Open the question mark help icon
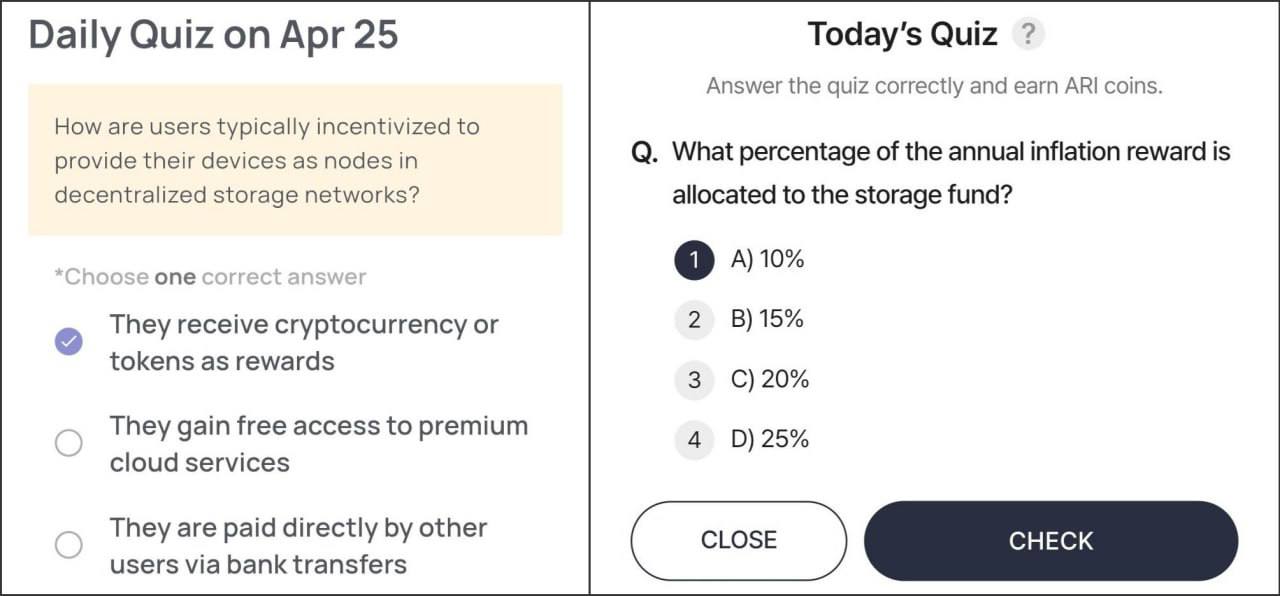Image resolution: width=1280 pixels, height=596 pixels. tap(1028, 35)
